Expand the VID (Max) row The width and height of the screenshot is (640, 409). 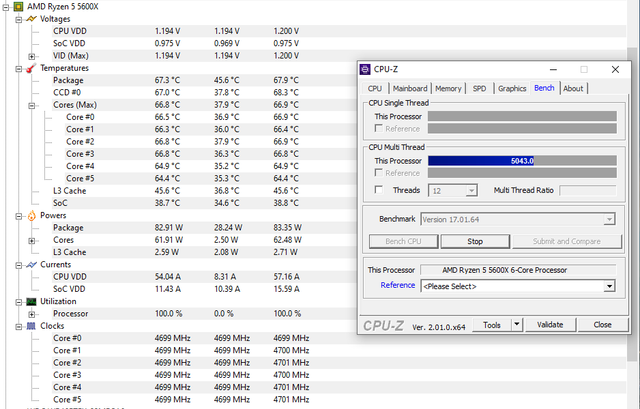[x=31, y=56]
